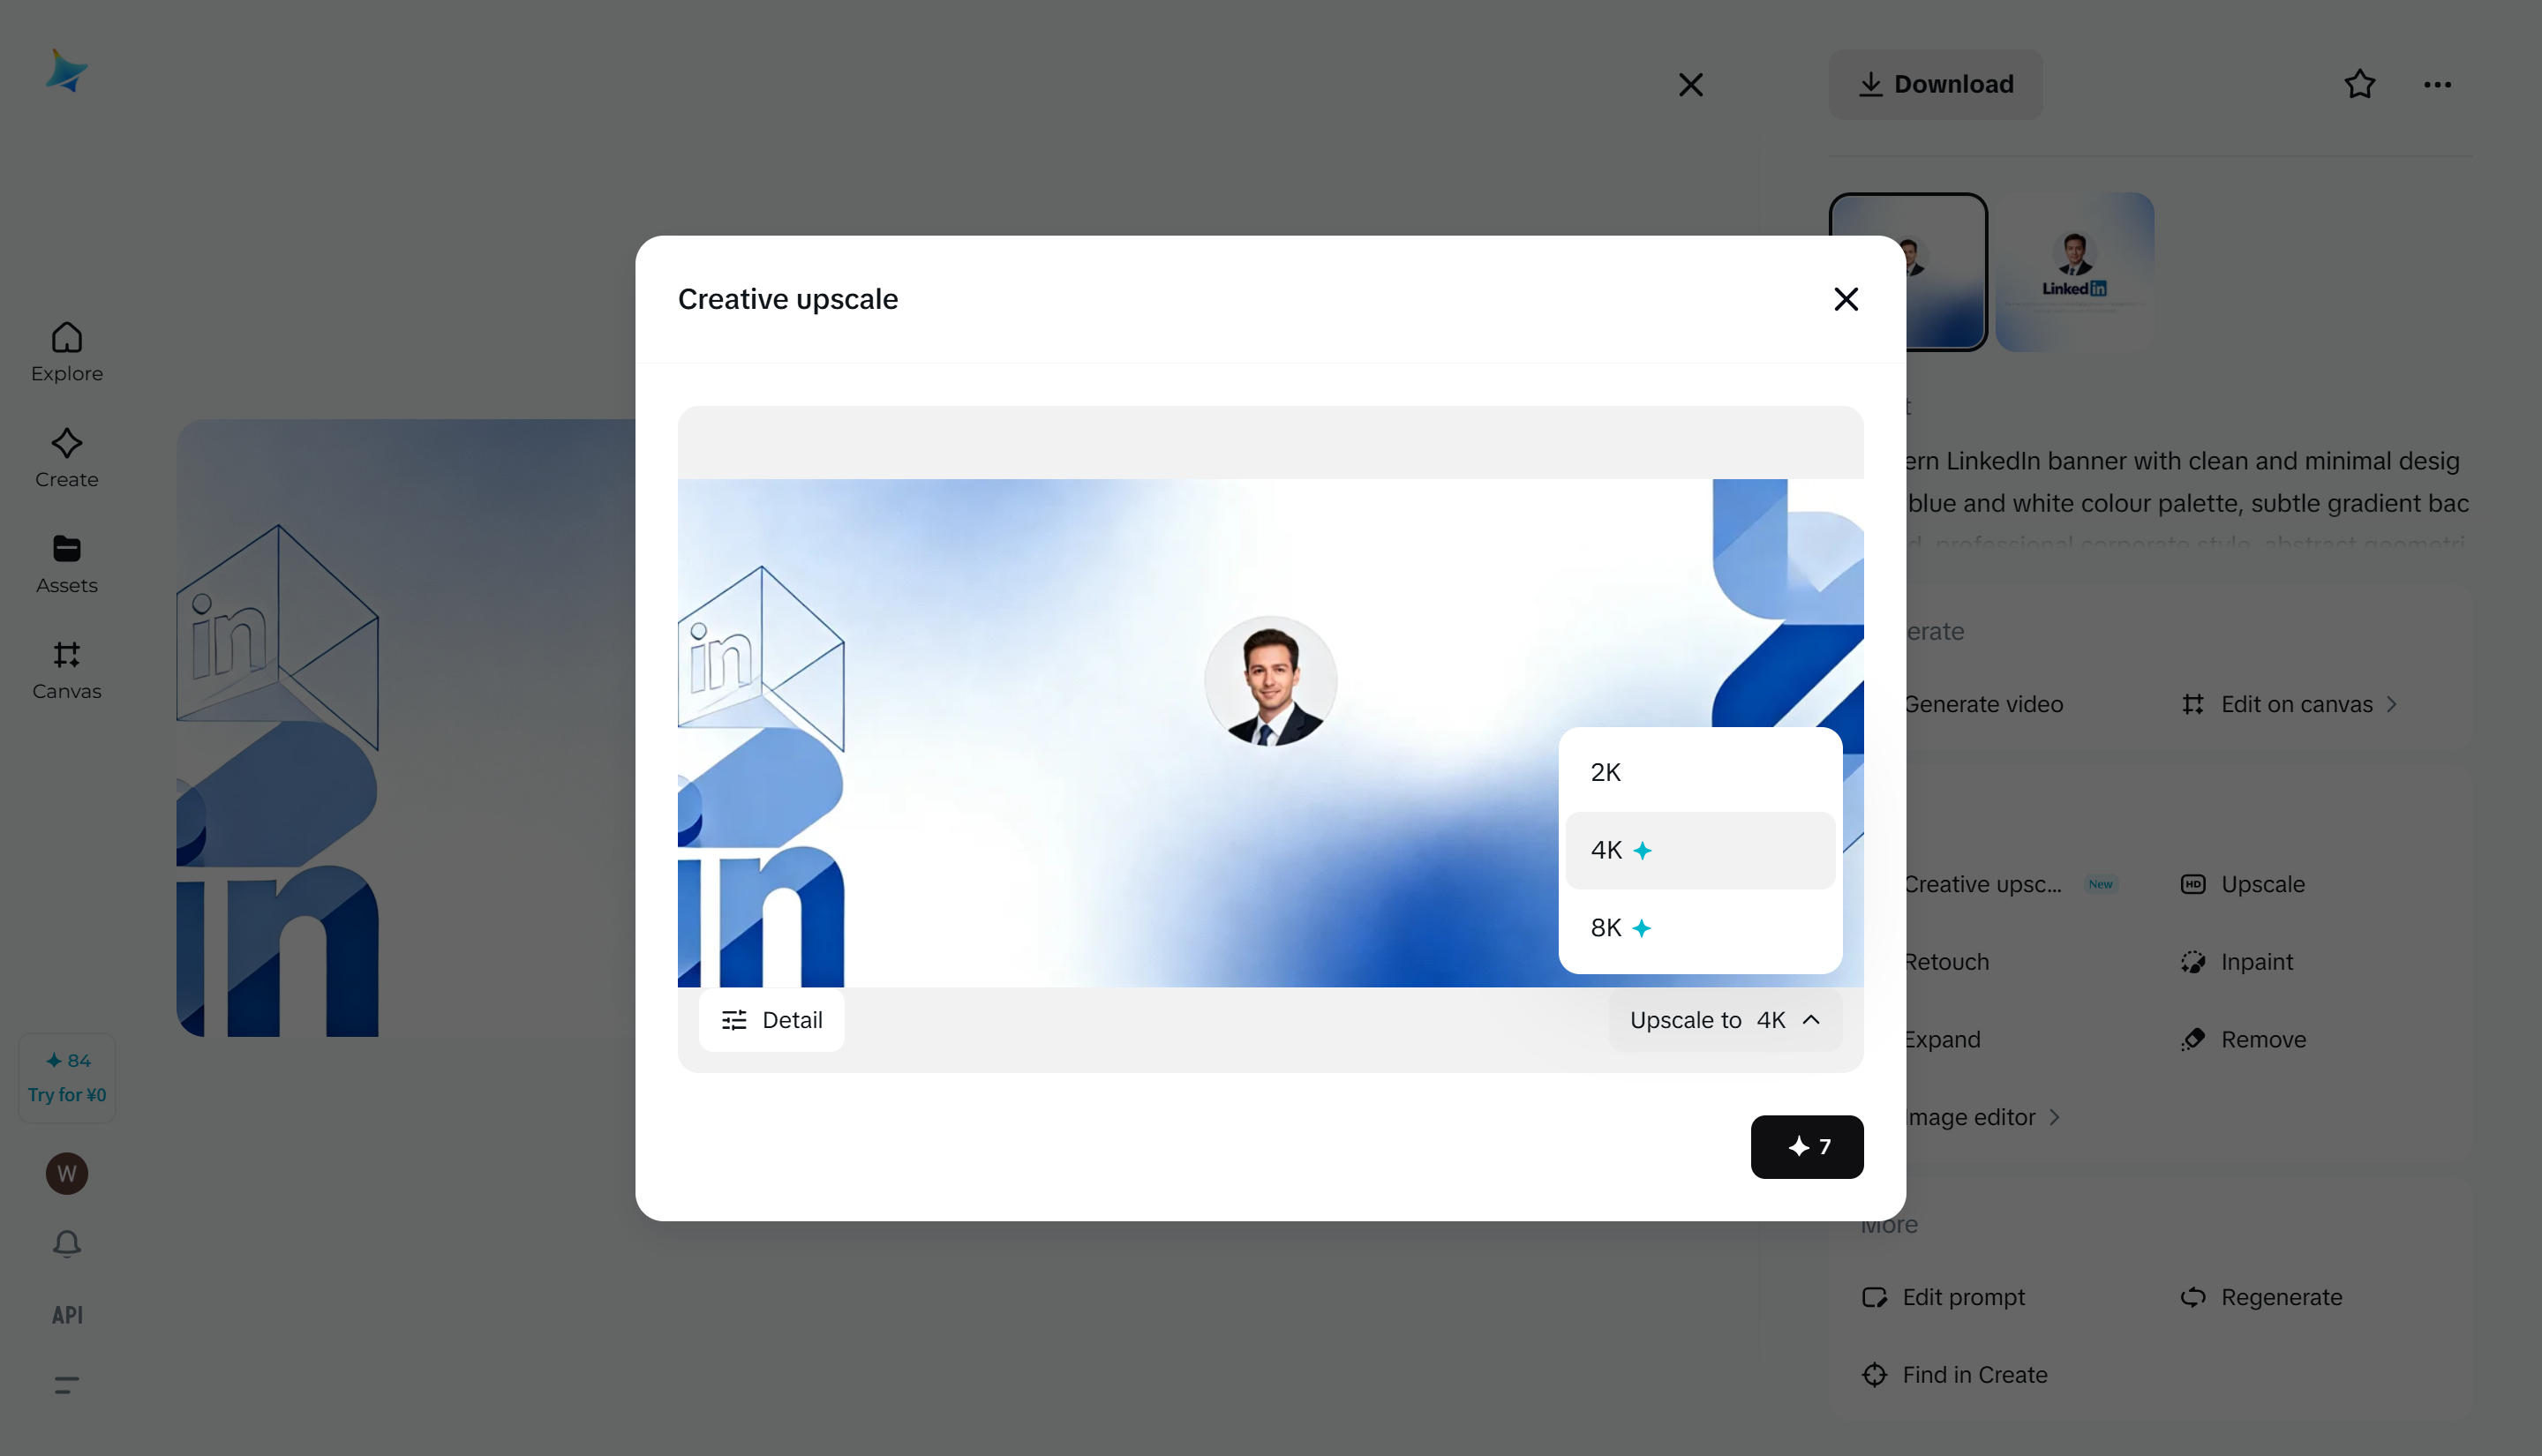2542x1456 pixels.
Task: Favorite the image with star icon
Action: click(2359, 84)
